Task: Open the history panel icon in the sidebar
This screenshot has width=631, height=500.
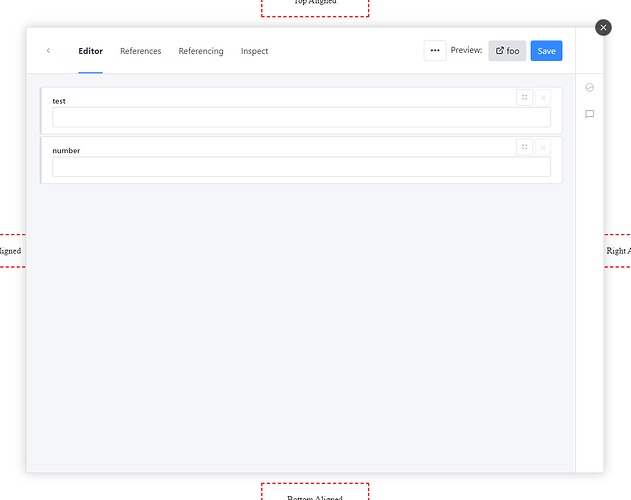Action: coord(590,87)
